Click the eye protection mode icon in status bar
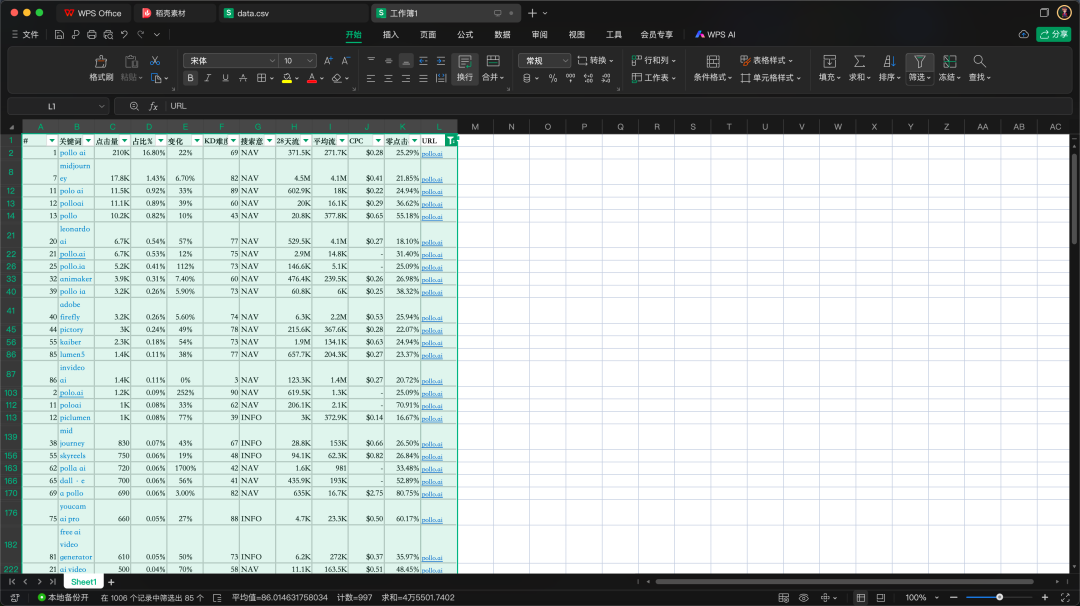The image size is (1080, 606). (804, 598)
